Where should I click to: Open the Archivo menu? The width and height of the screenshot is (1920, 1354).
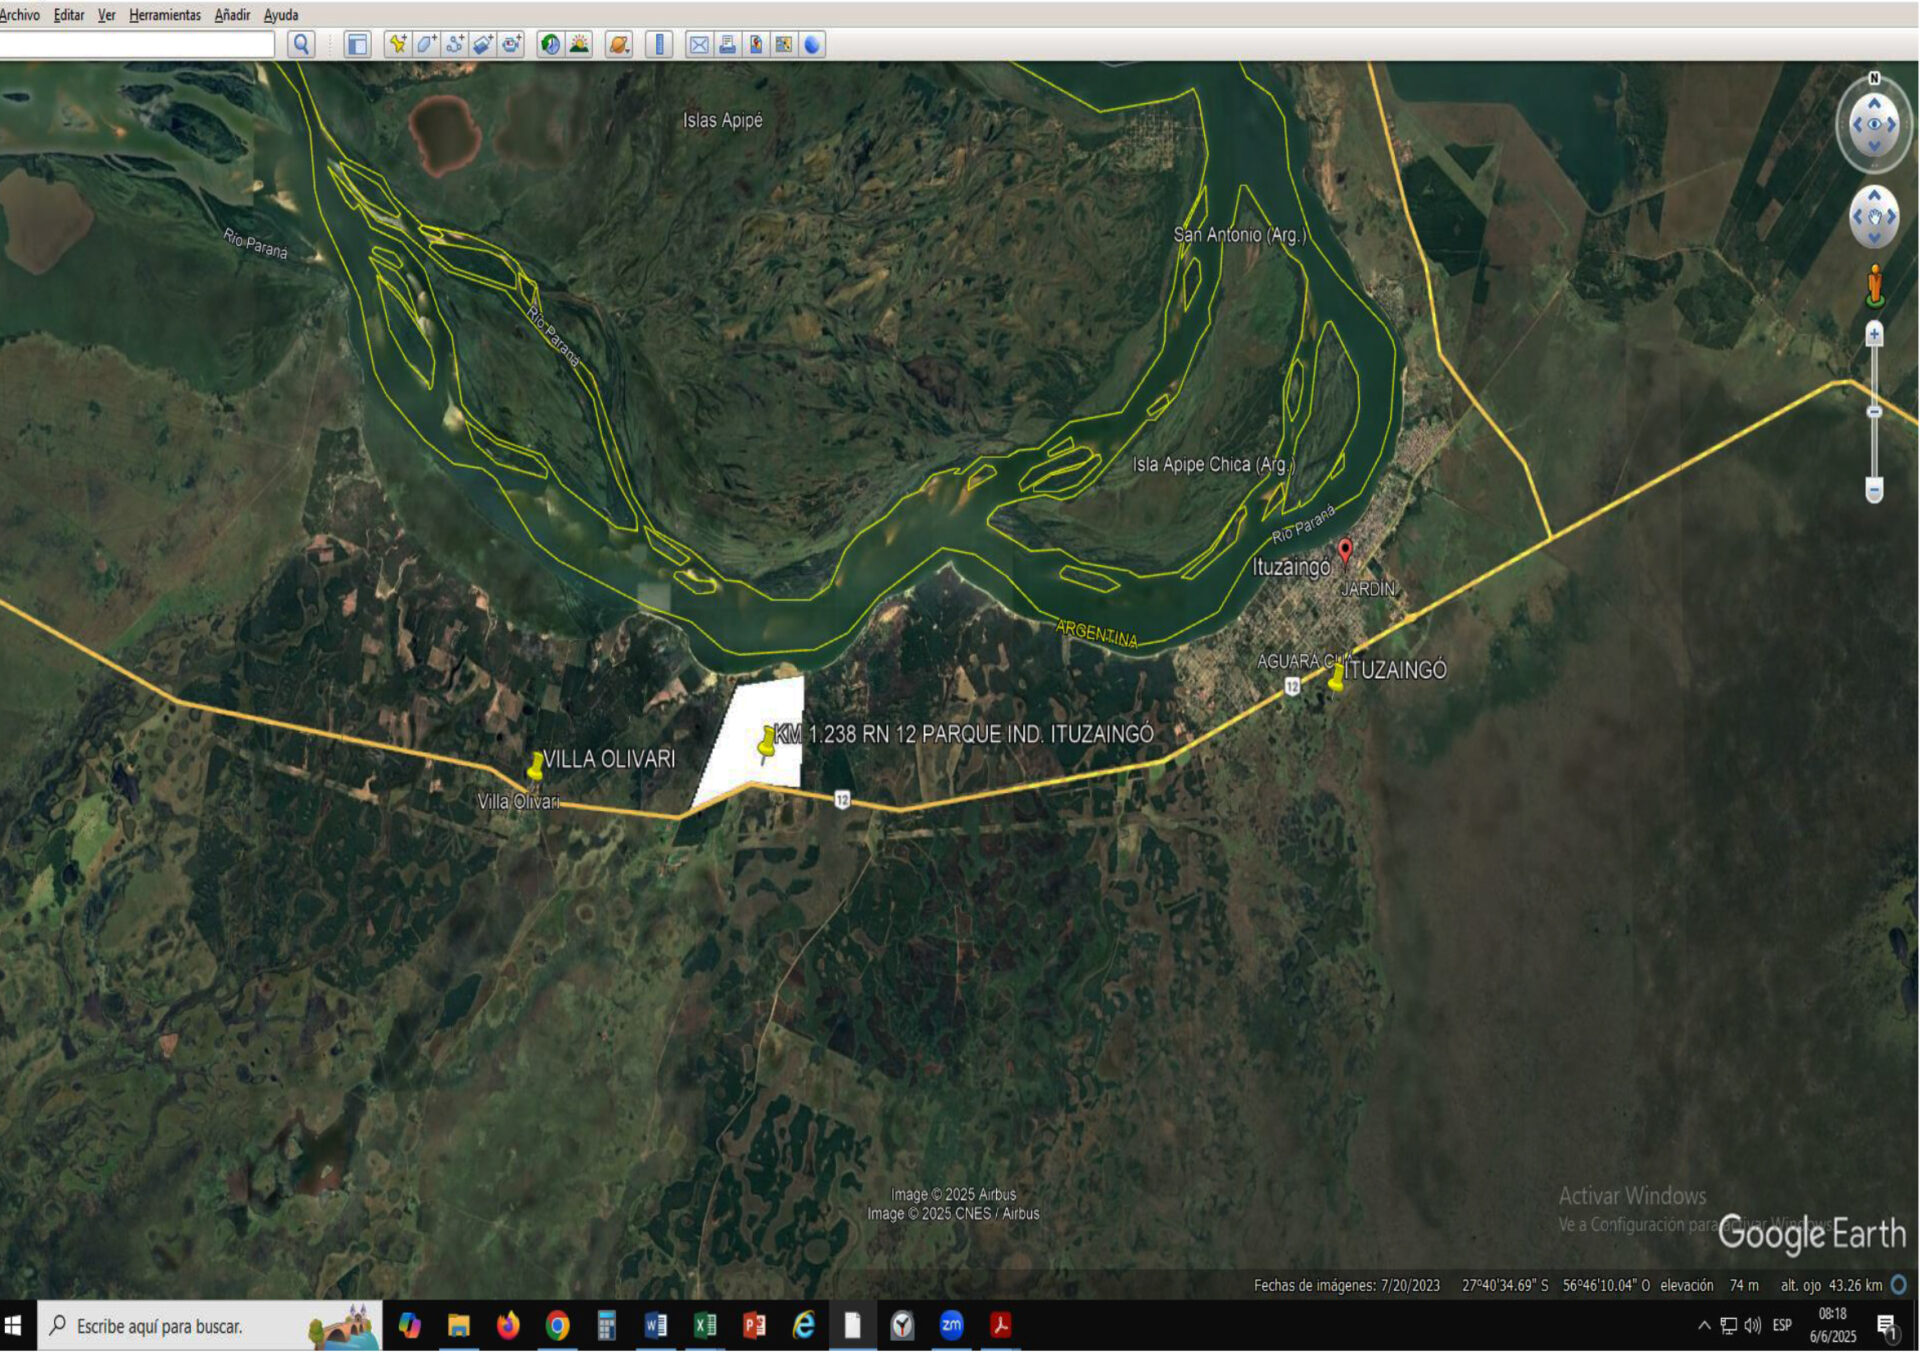(x=20, y=15)
